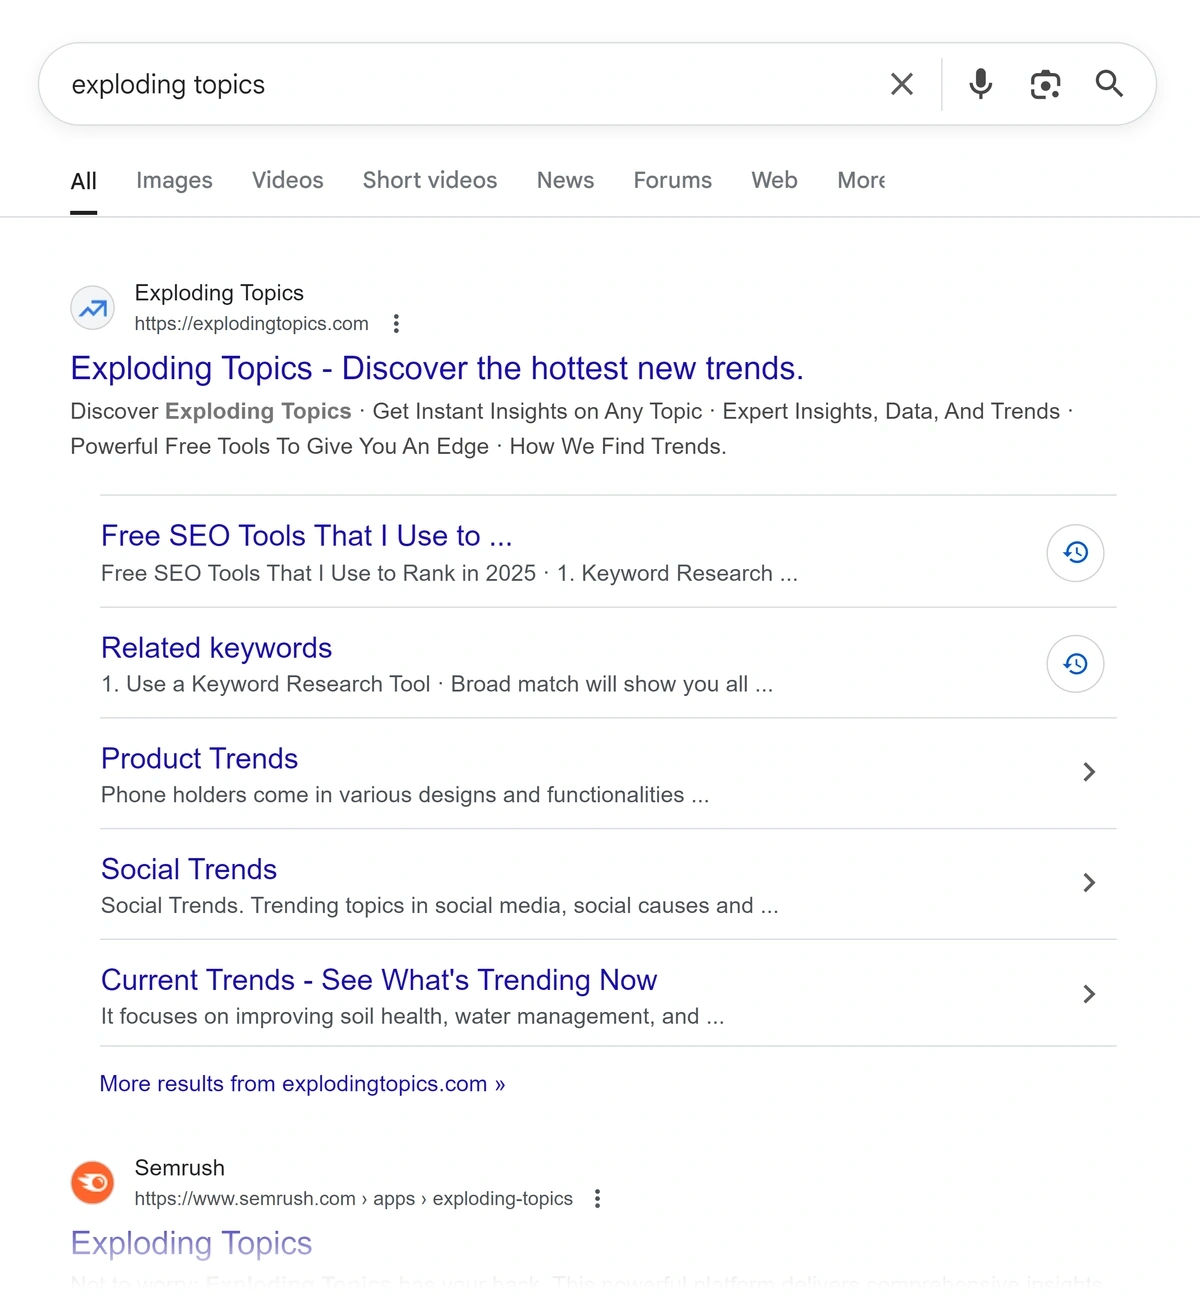Select the All search tab
The width and height of the screenshot is (1200, 1298).
point(84,181)
